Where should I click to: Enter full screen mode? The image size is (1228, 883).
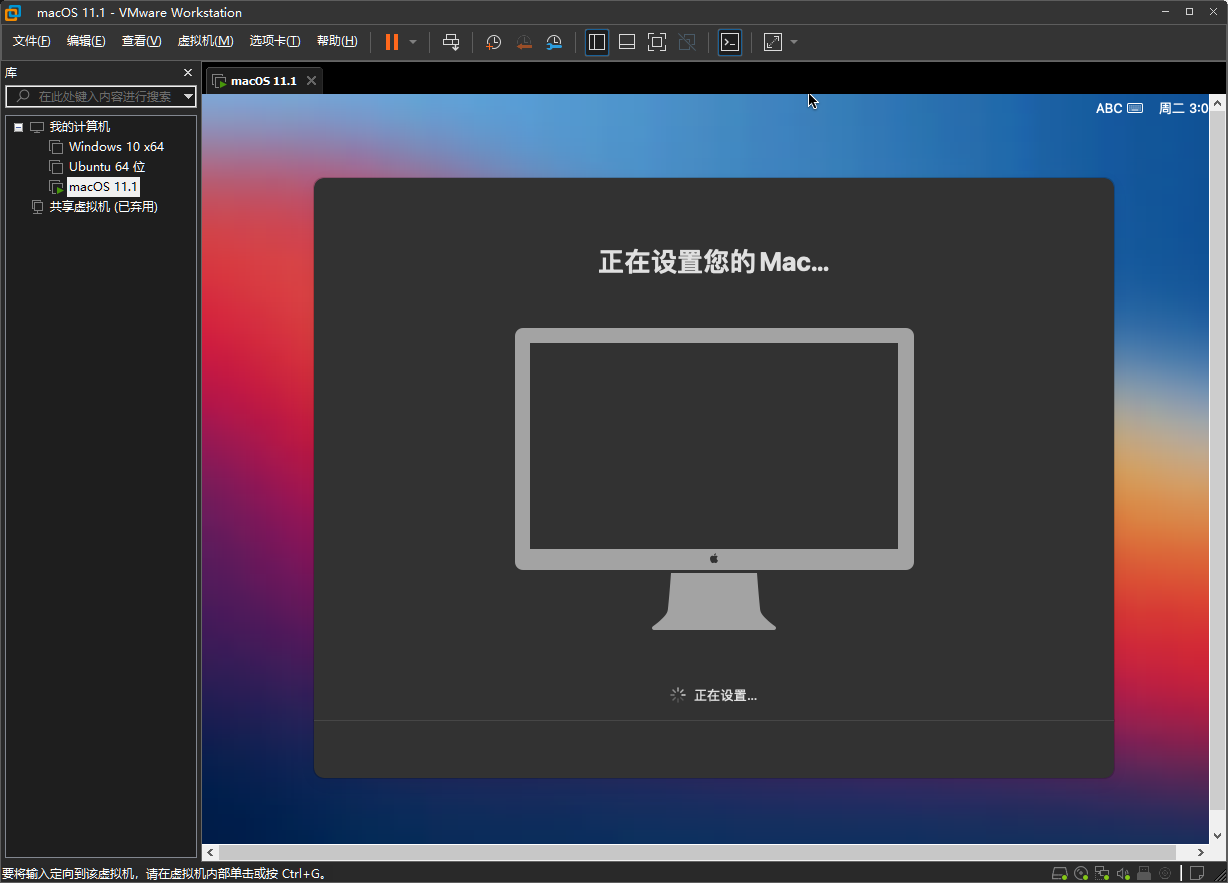657,42
